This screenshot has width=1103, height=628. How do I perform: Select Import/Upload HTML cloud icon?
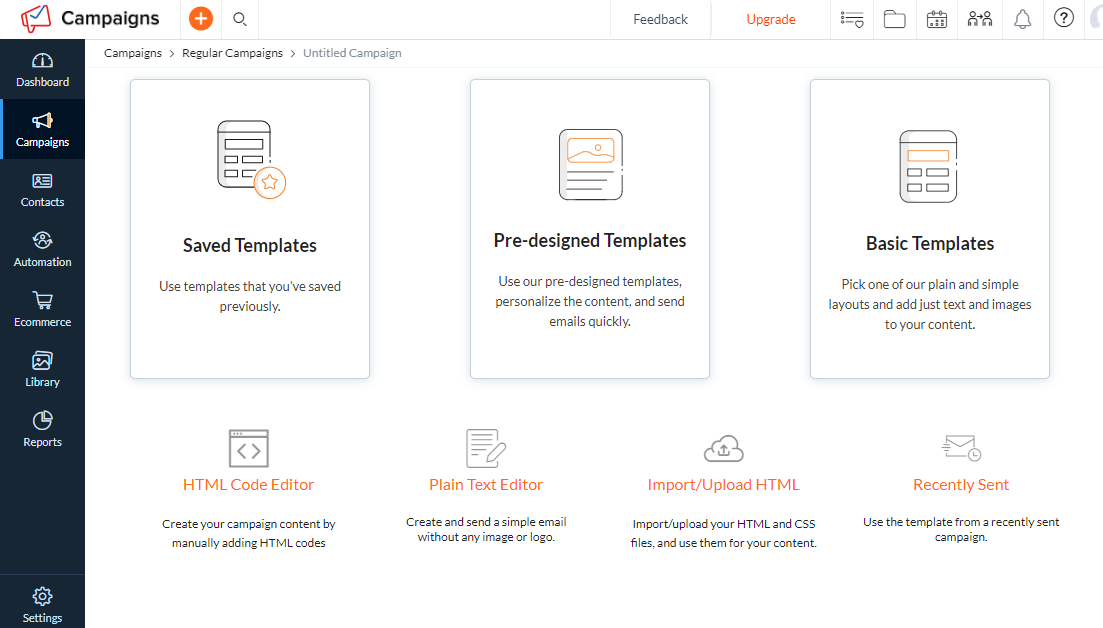click(723, 448)
